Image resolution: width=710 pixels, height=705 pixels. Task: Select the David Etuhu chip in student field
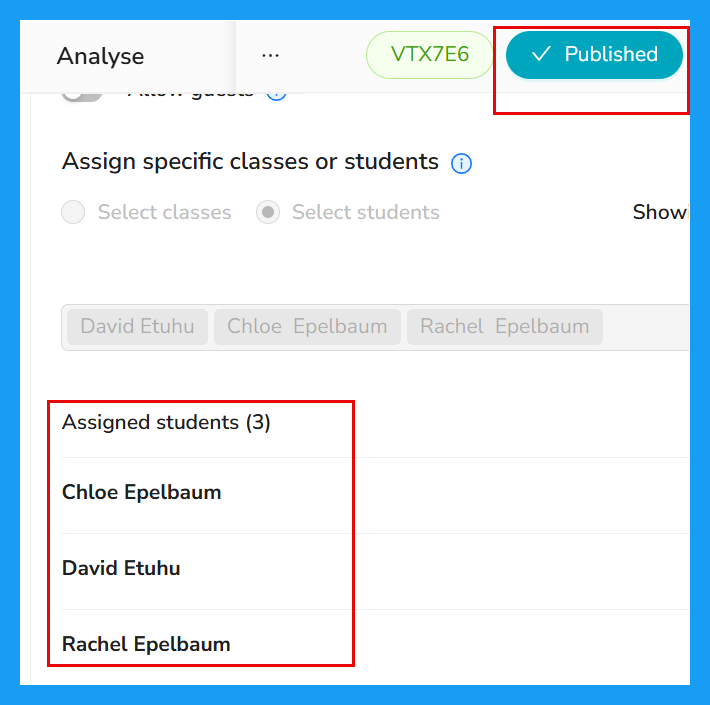137,326
